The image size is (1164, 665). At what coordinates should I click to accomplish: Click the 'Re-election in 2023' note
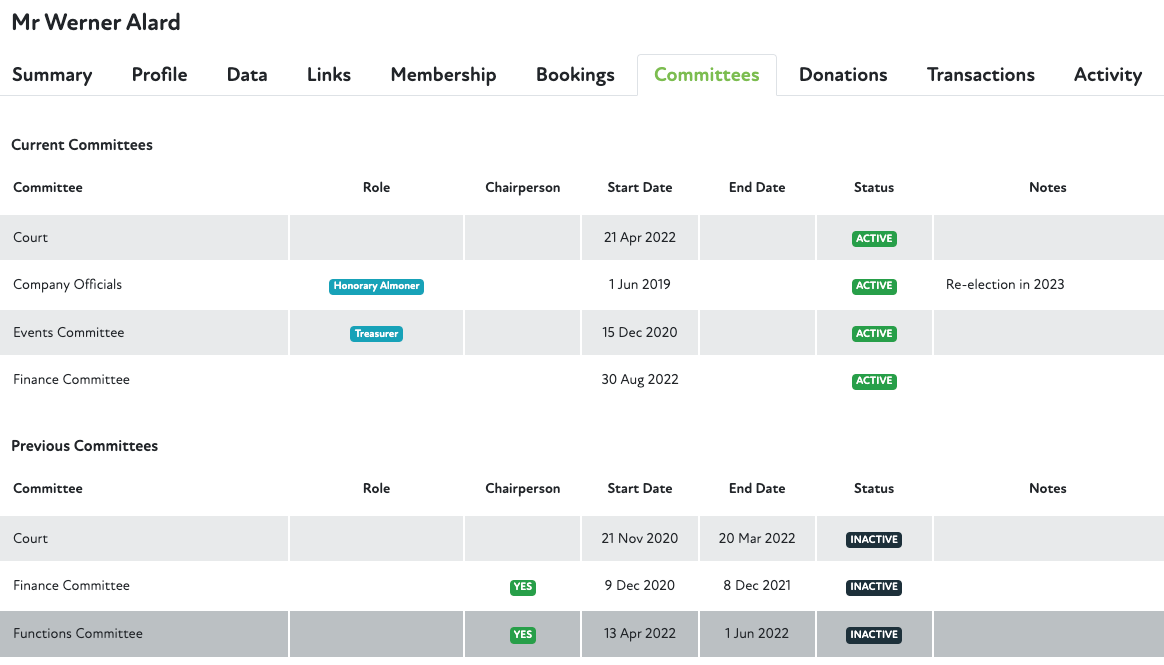1005,285
